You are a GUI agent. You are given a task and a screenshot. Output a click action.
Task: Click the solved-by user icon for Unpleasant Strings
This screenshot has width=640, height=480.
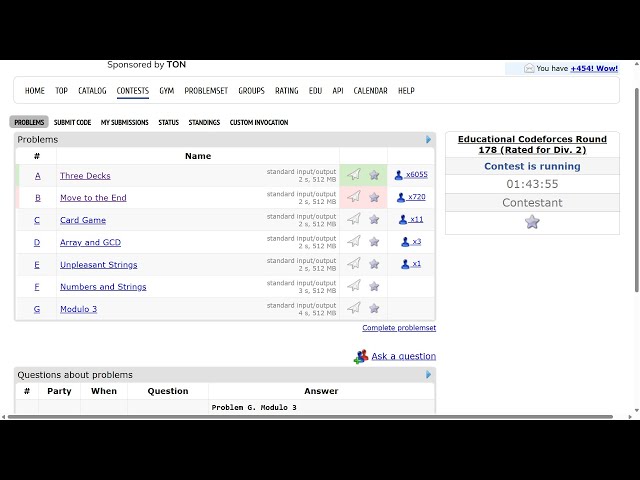[405, 264]
